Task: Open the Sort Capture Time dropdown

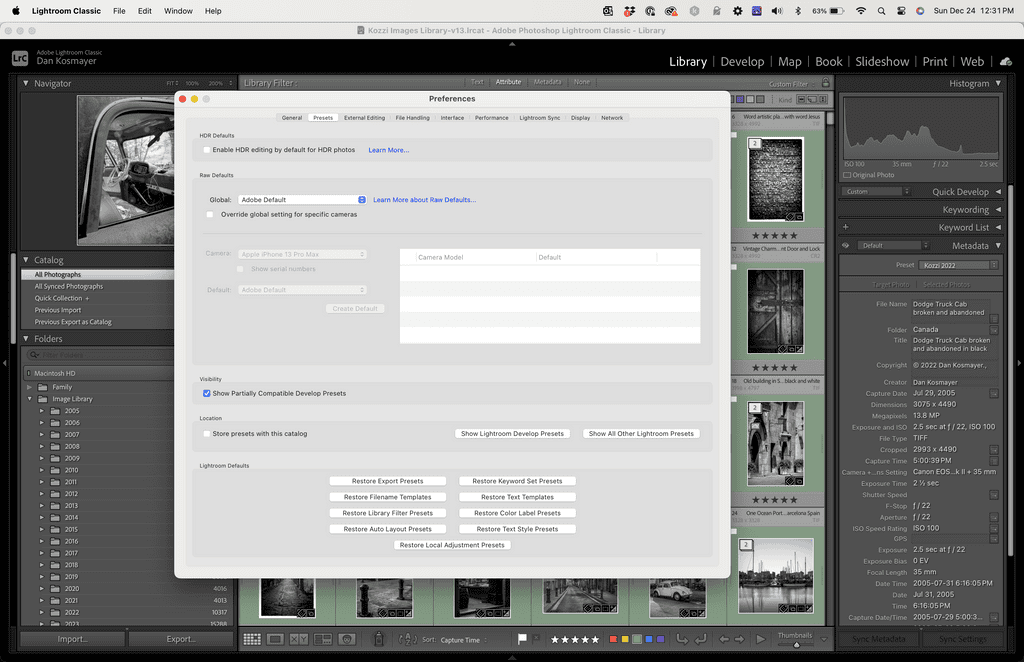Action: tap(464, 640)
